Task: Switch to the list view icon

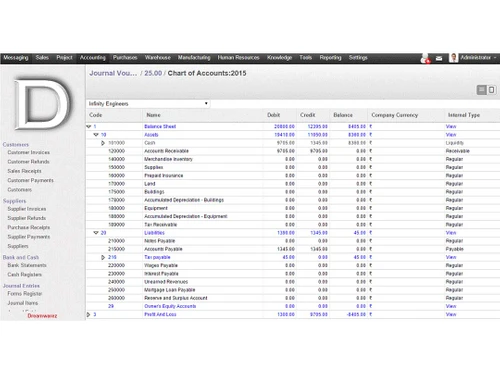Action: click(x=482, y=90)
